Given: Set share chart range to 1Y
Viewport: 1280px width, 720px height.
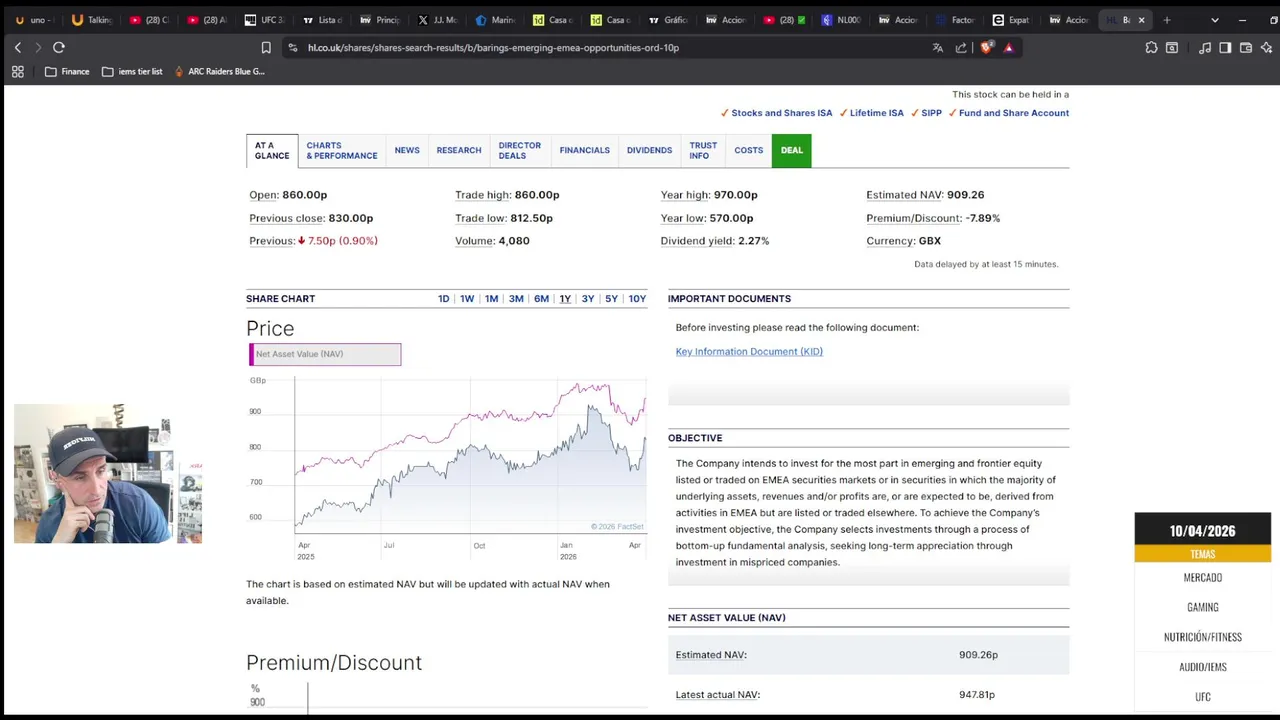Looking at the screenshot, I should click(x=565, y=299).
